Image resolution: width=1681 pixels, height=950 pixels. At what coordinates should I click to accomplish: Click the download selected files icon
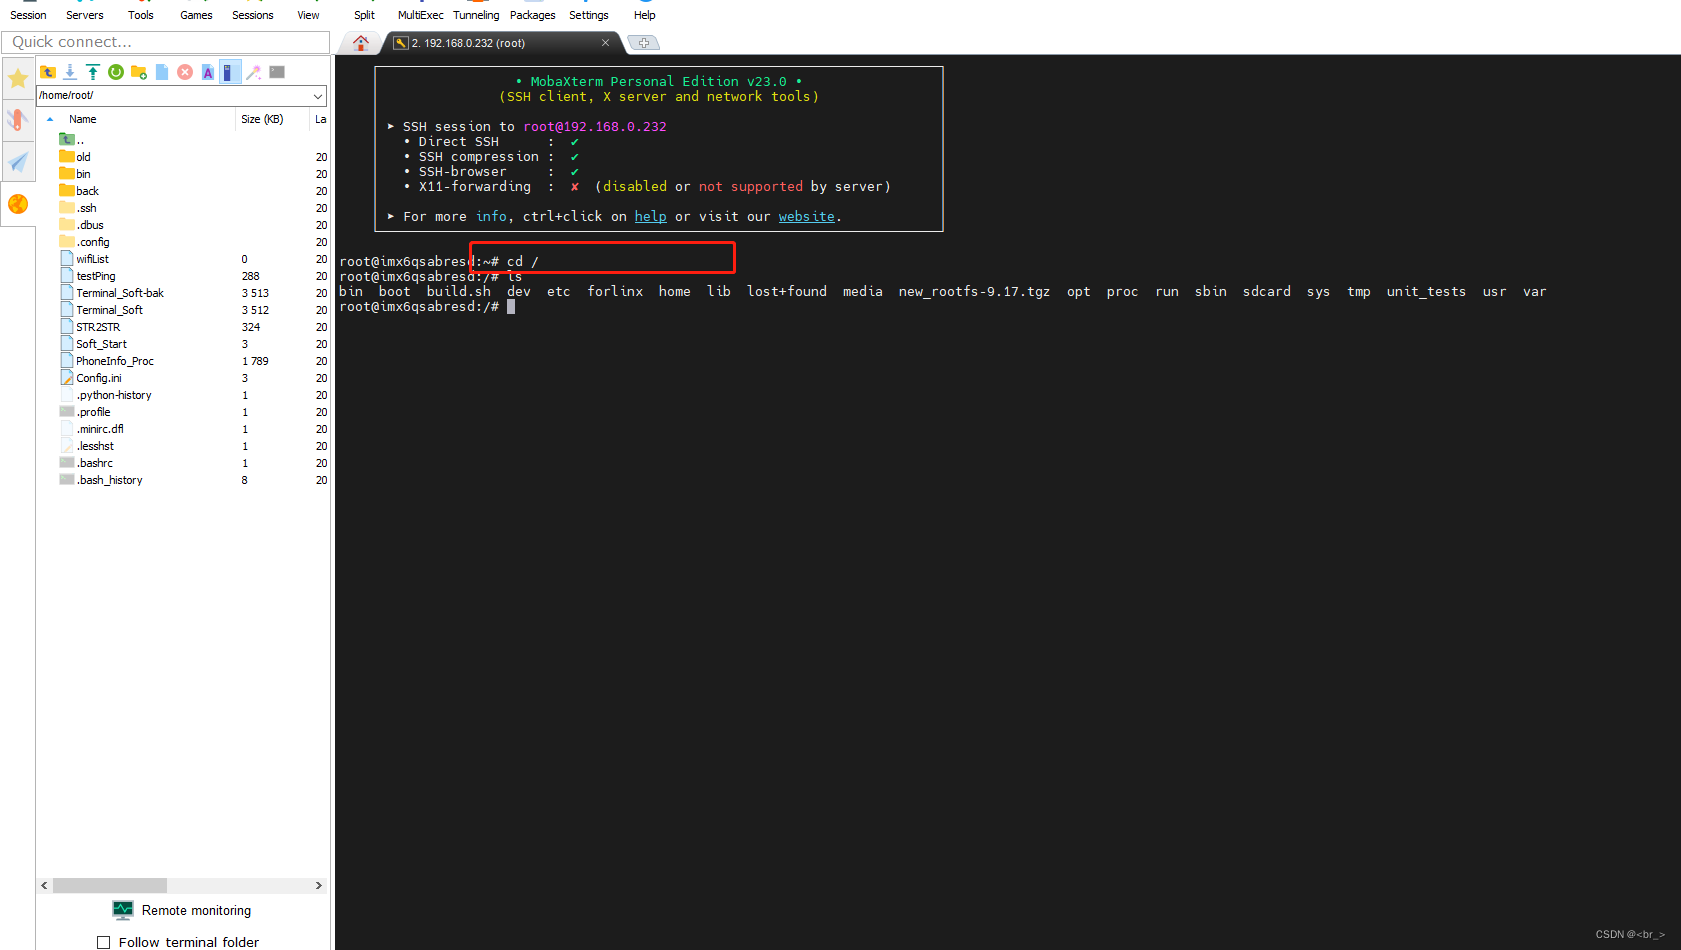pos(70,72)
